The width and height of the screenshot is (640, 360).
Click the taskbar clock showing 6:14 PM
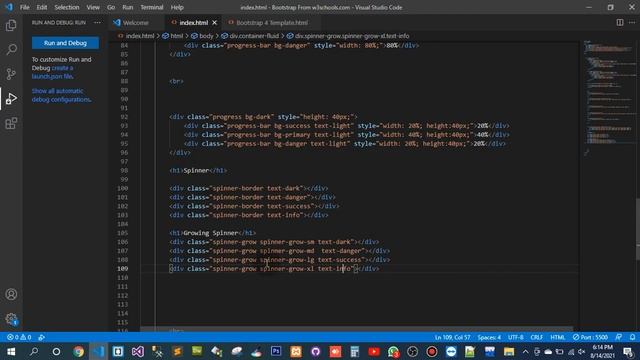[x=602, y=351]
